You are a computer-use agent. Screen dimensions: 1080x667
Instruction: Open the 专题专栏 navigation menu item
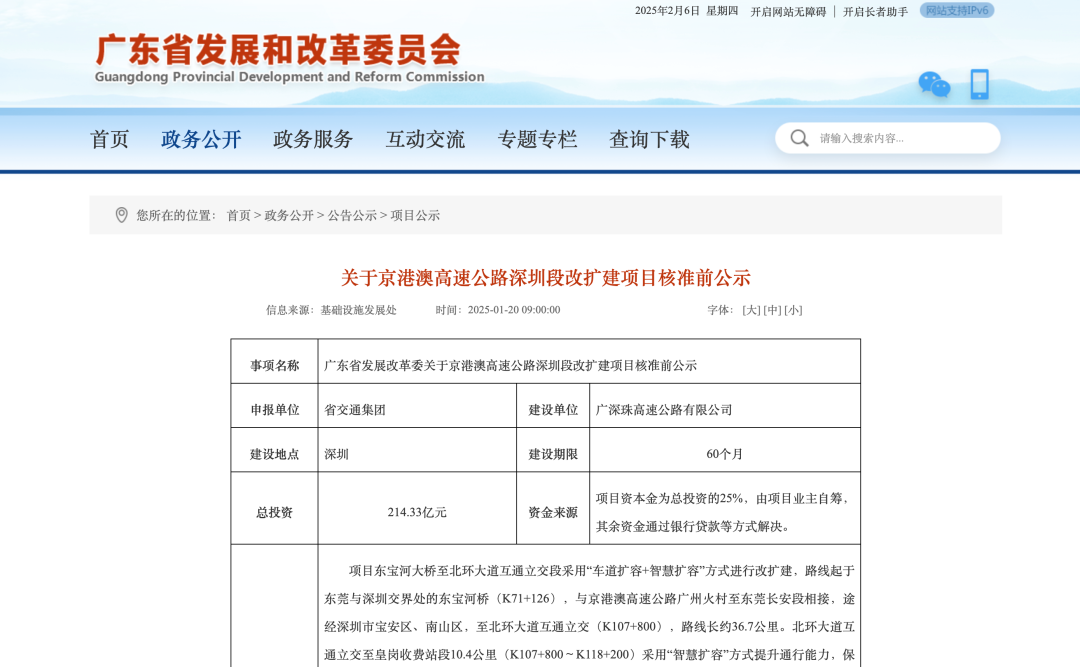[537, 139]
